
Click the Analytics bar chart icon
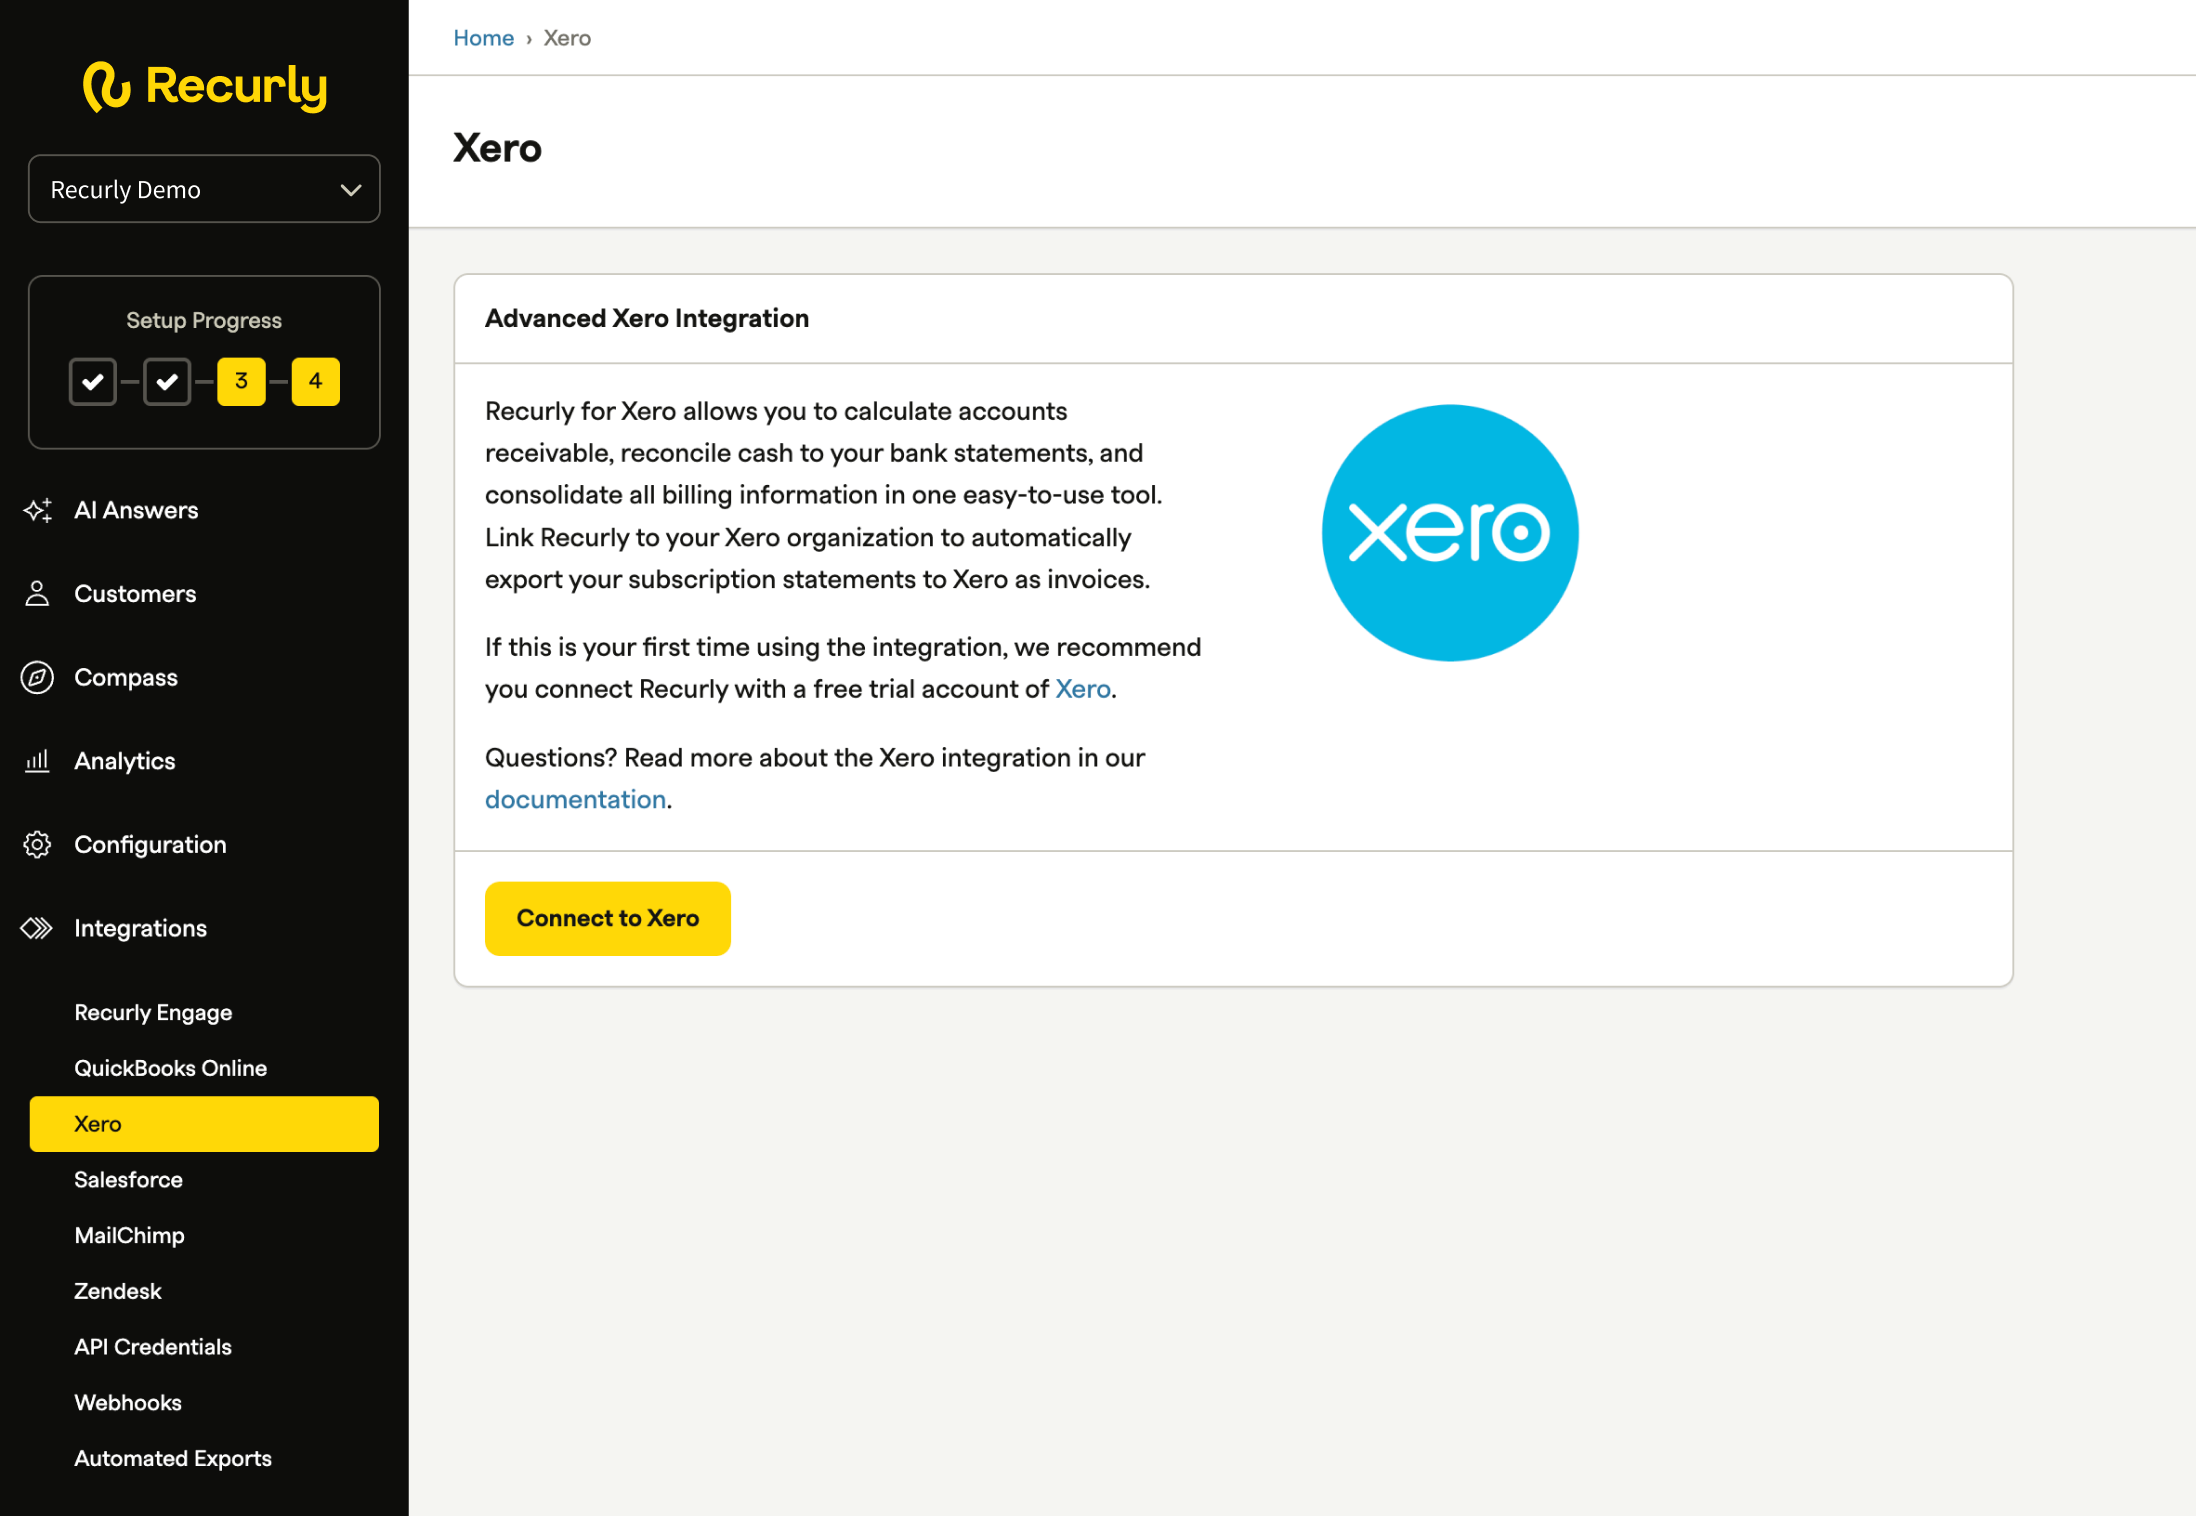[37, 761]
